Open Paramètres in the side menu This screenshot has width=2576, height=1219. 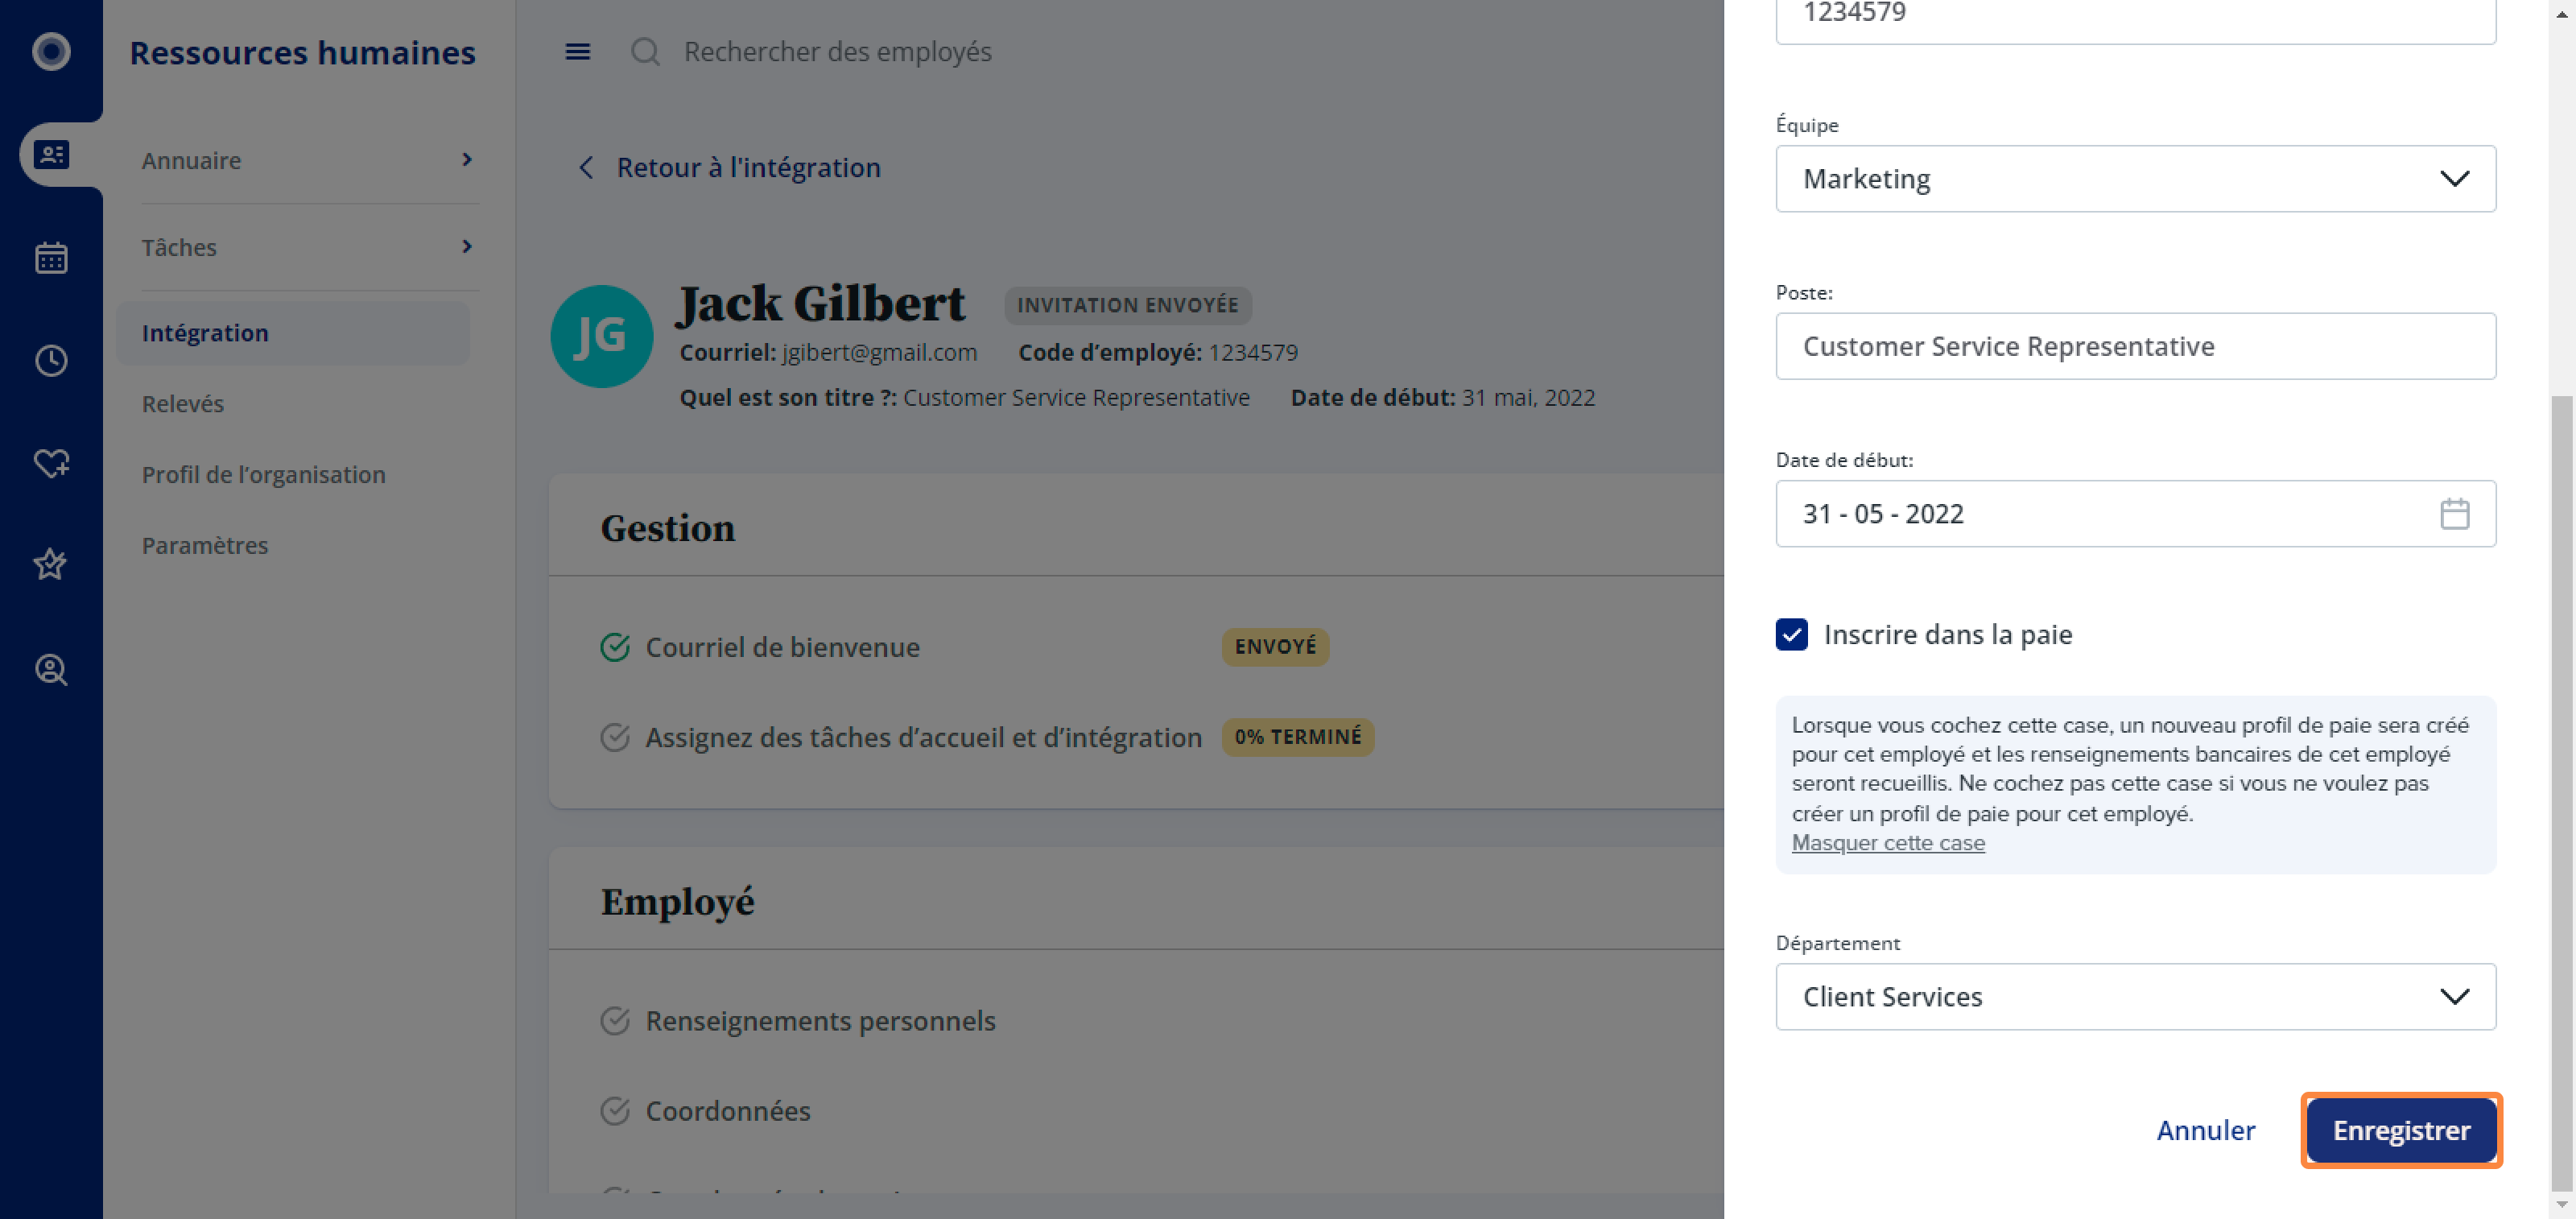pos(205,546)
